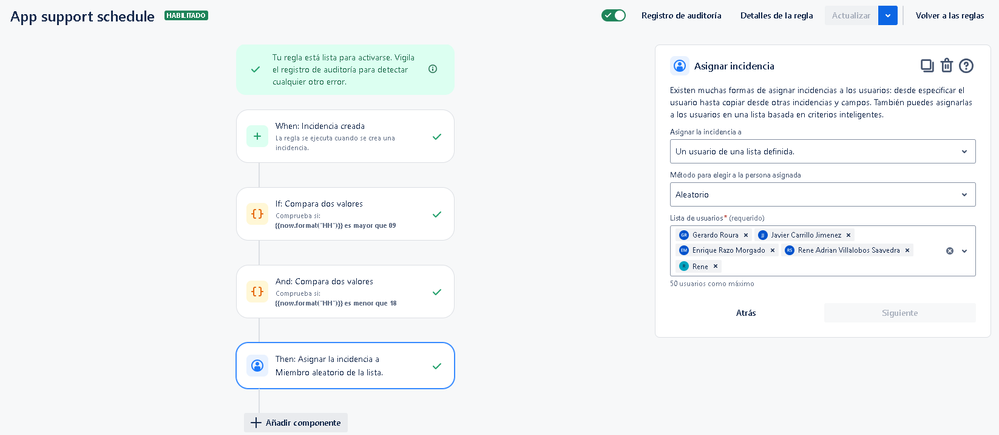This screenshot has height=435, width=999.
Task: Toggle the rule enabled switch
Action: [614, 15]
